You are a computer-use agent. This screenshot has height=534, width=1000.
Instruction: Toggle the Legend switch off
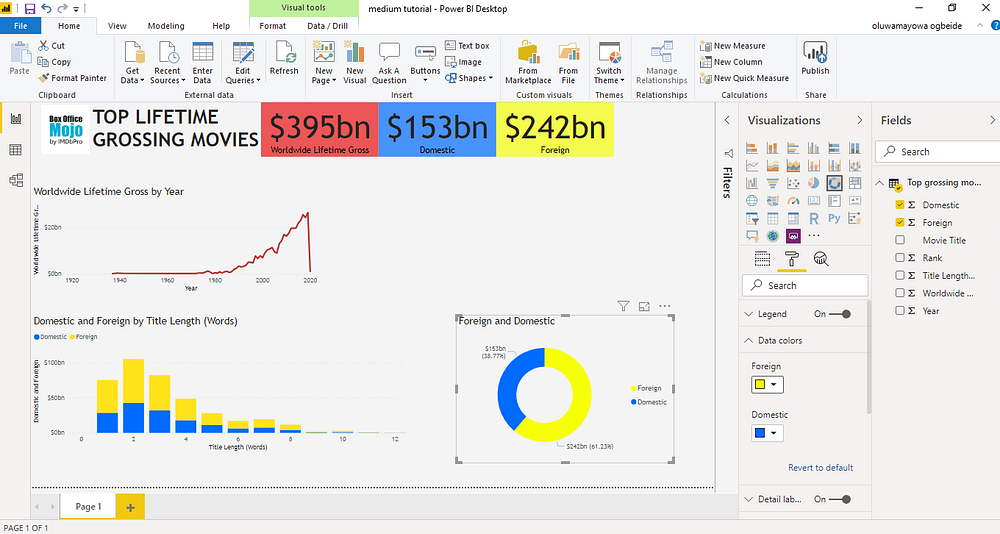[841, 314]
